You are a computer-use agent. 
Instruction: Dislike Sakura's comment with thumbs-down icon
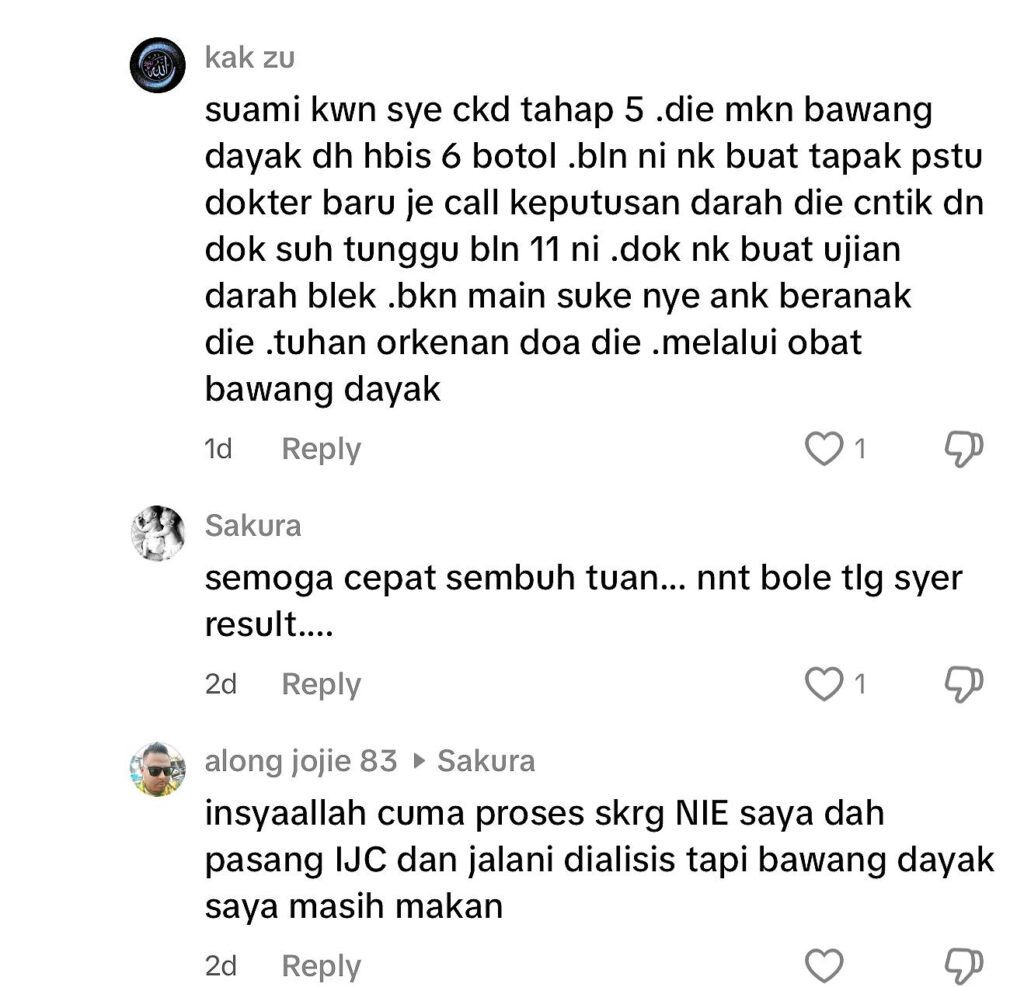pyautogui.click(x=964, y=685)
